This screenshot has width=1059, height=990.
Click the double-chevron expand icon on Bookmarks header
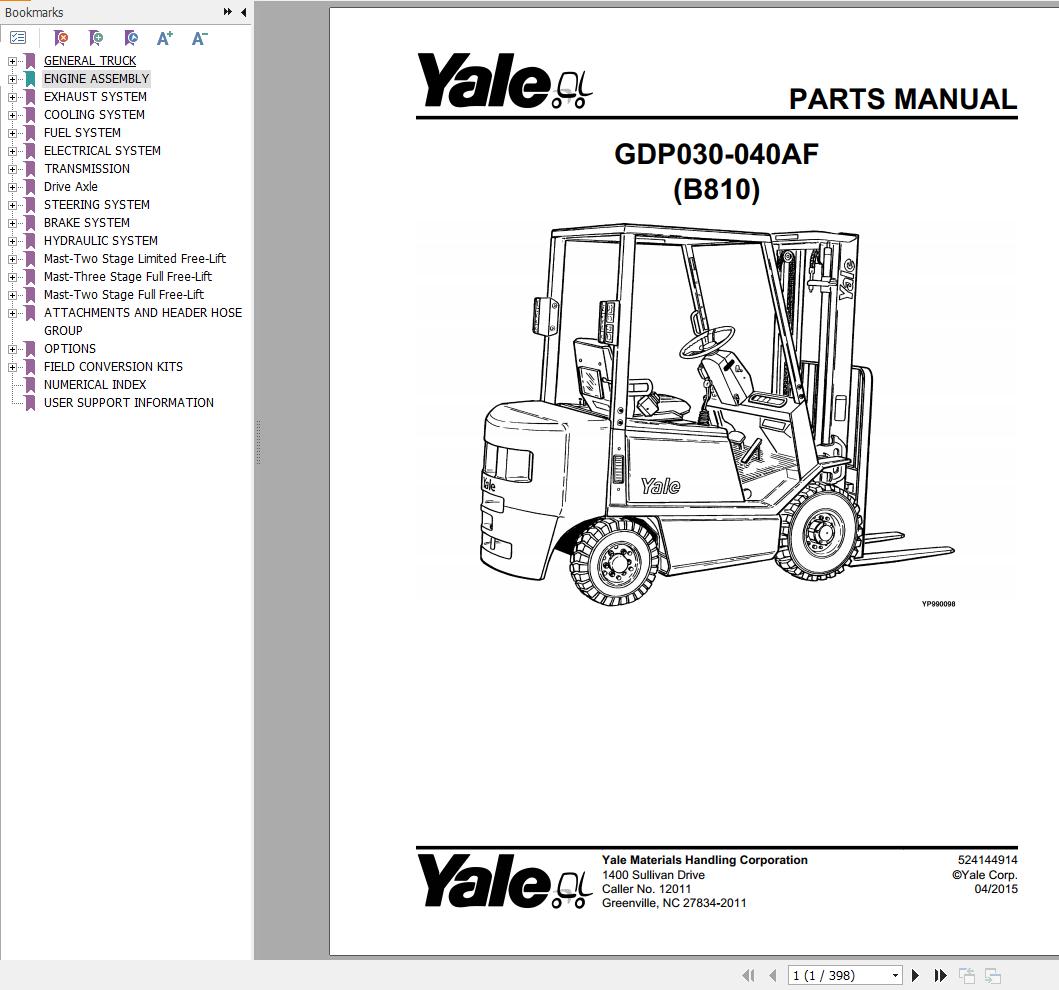(x=228, y=12)
